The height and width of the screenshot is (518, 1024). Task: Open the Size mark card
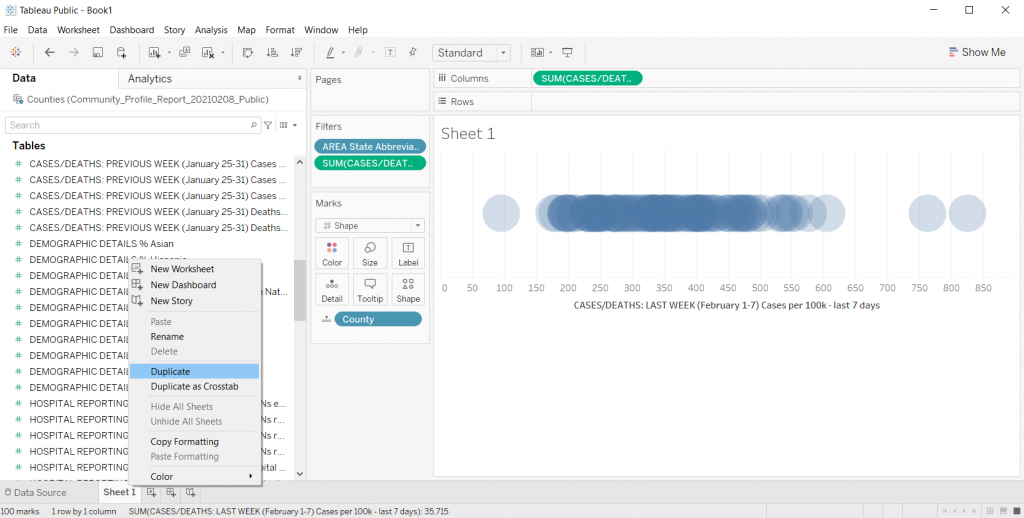[x=370, y=254]
